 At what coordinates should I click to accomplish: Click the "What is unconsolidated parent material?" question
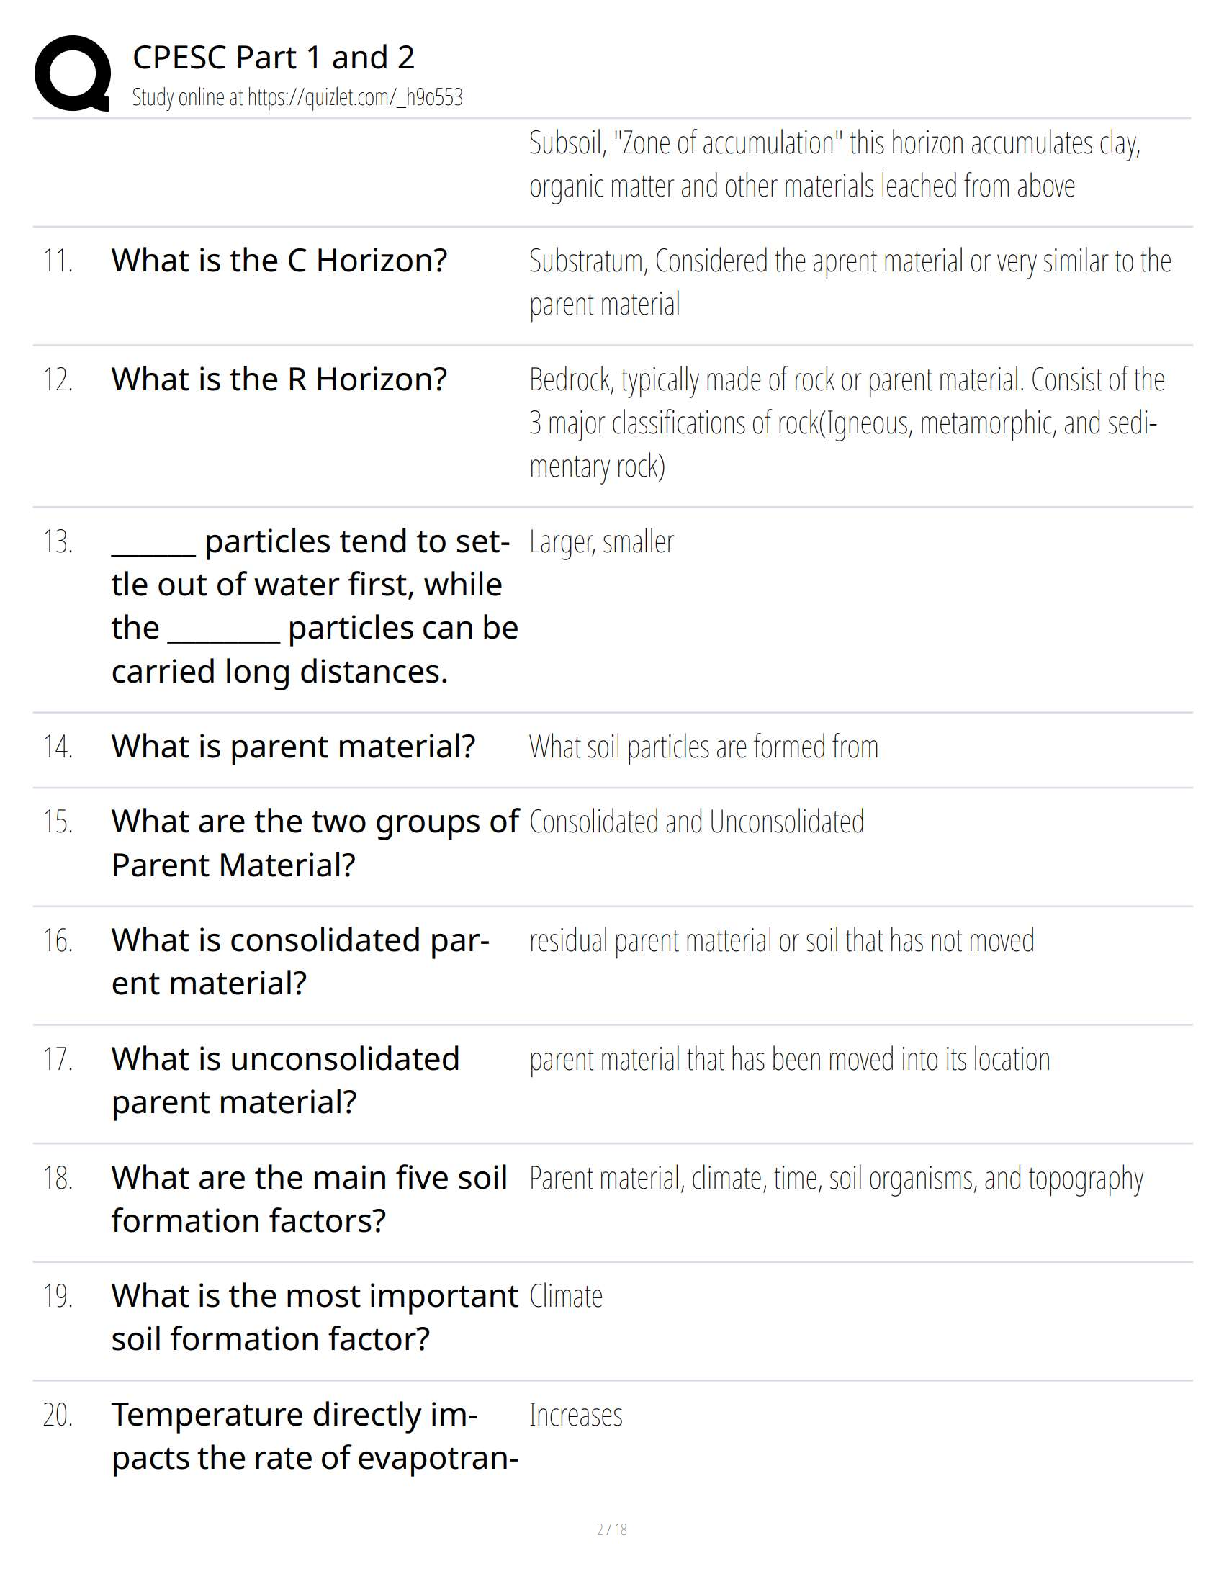(285, 1080)
